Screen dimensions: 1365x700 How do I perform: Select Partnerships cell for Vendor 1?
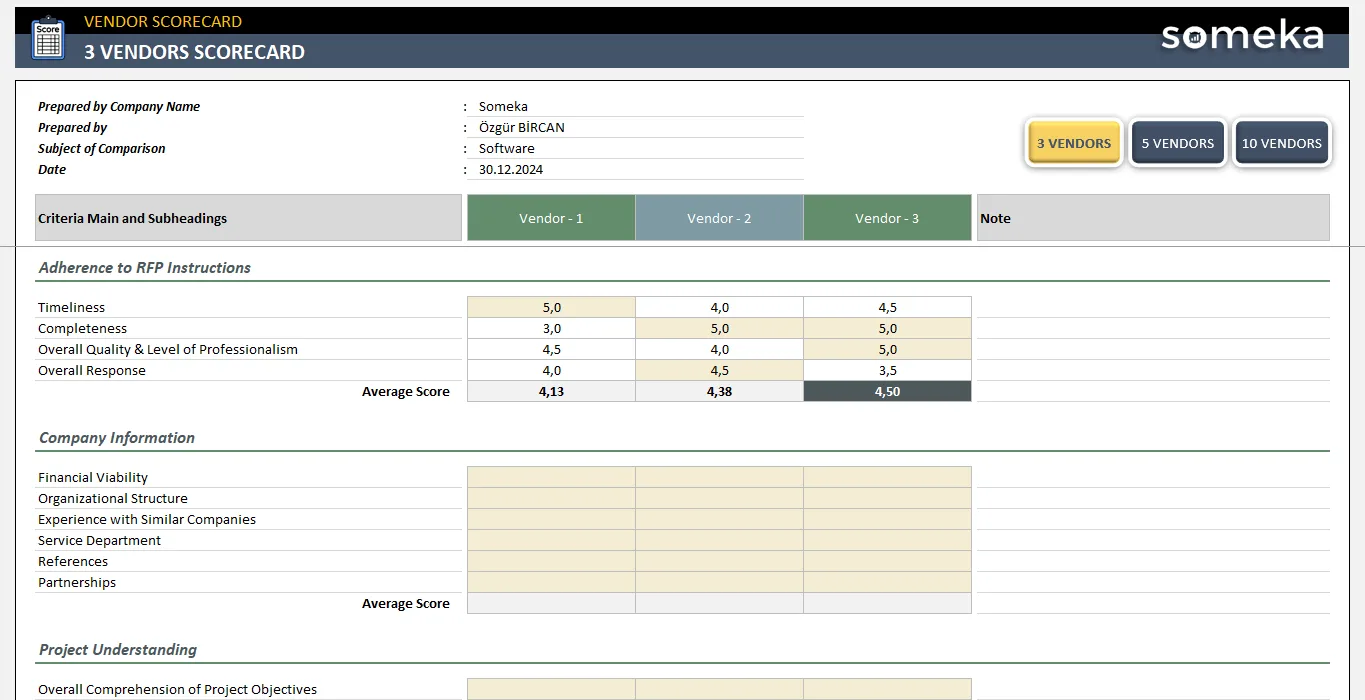click(551, 582)
